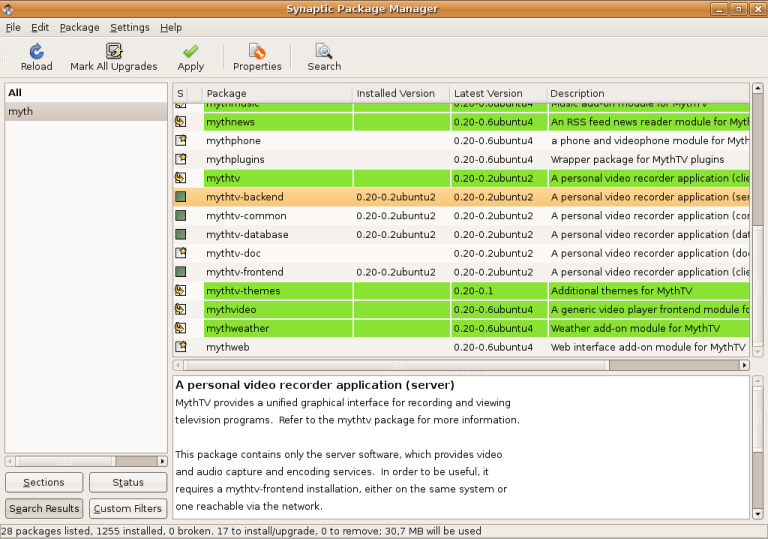The image size is (768, 539).
Task: Select the mythtv-database package name
Action: [x=247, y=234]
